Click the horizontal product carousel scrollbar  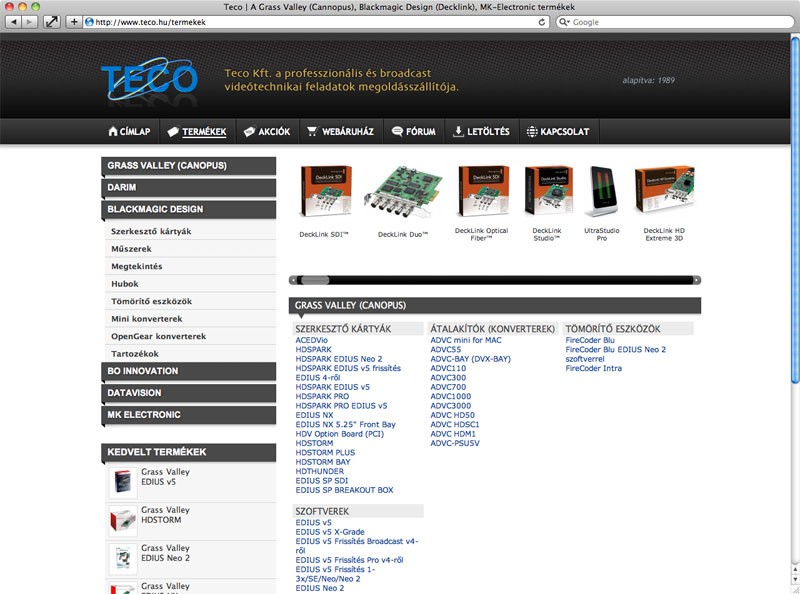point(495,280)
